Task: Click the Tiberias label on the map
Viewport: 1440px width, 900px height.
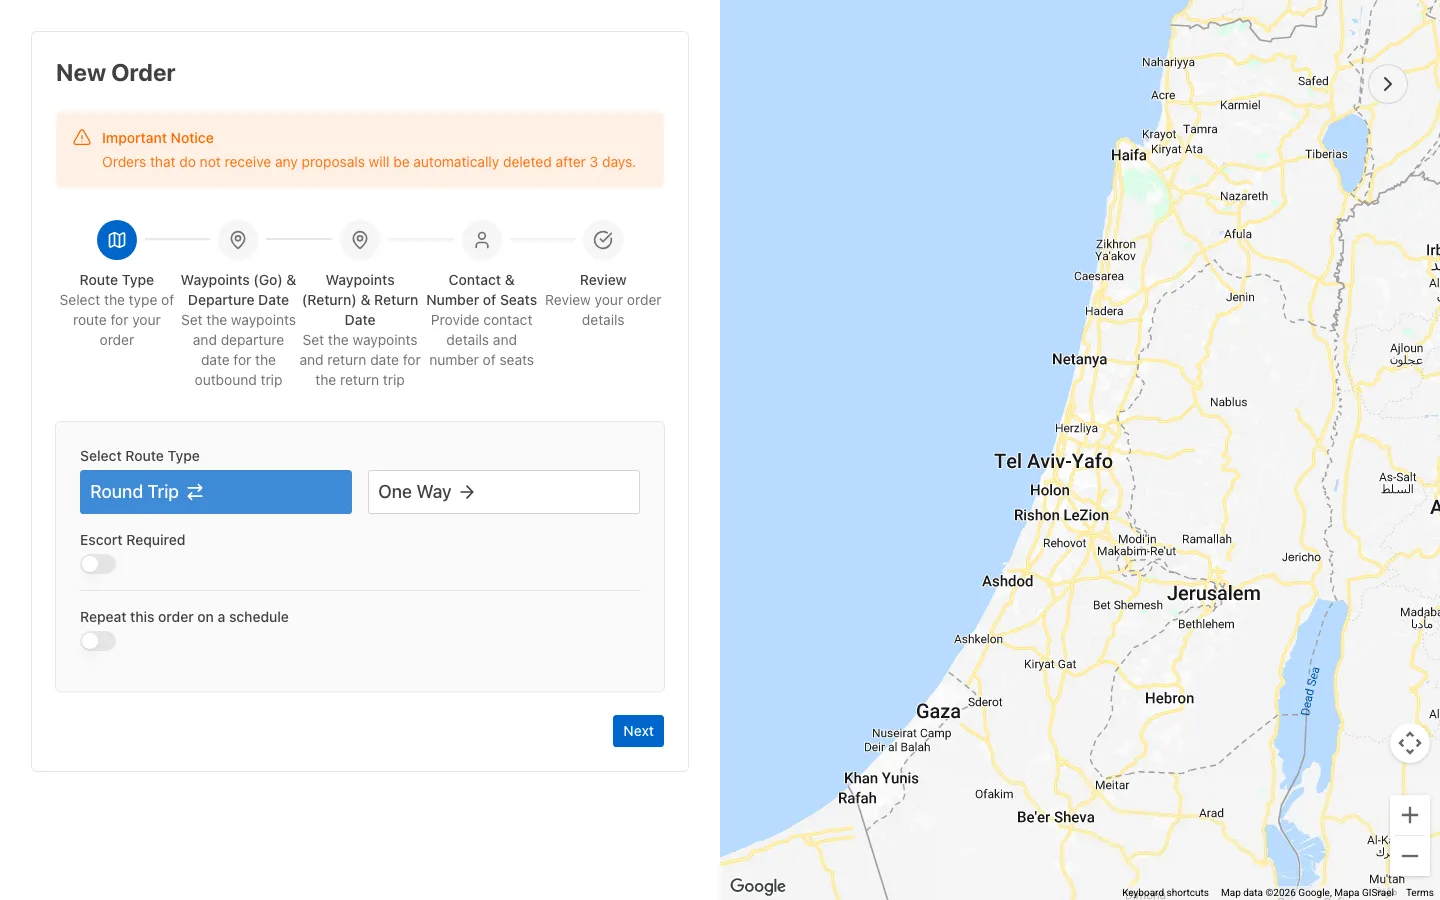Action: click(1326, 154)
